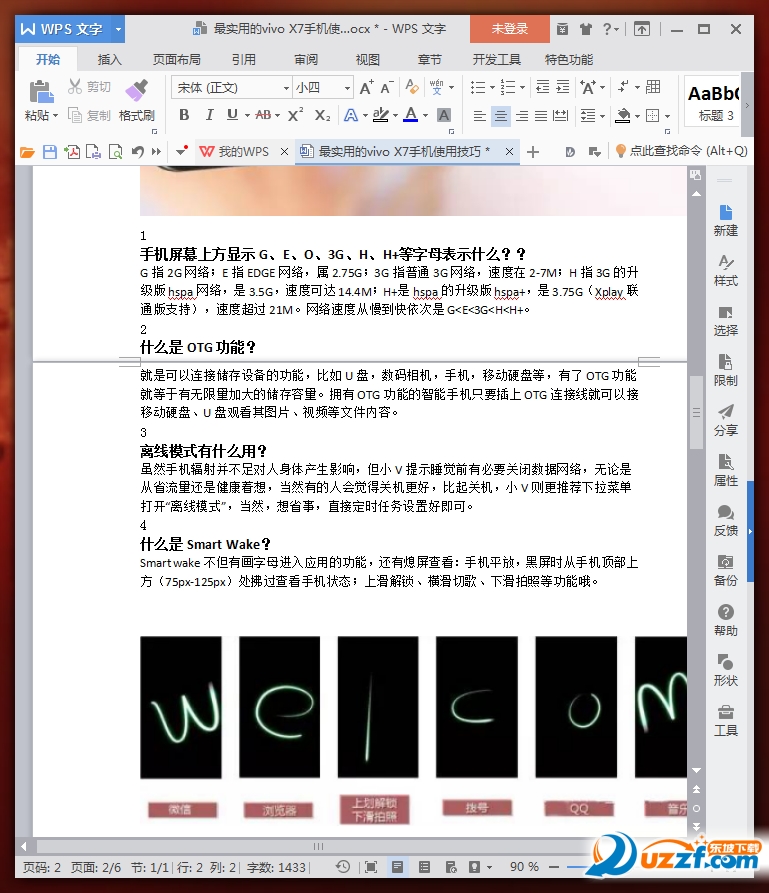769x893 pixels.
Task: Open 分享 share side panel
Action: click(725, 420)
